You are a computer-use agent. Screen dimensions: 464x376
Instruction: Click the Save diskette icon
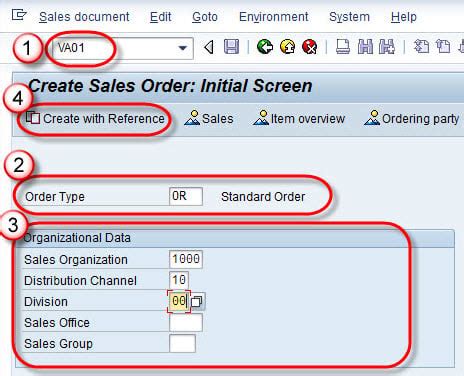point(231,47)
